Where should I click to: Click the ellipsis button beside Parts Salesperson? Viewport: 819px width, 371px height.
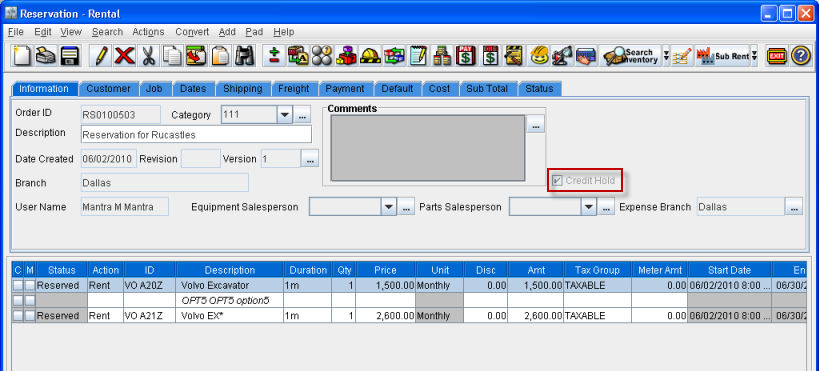click(606, 207)
